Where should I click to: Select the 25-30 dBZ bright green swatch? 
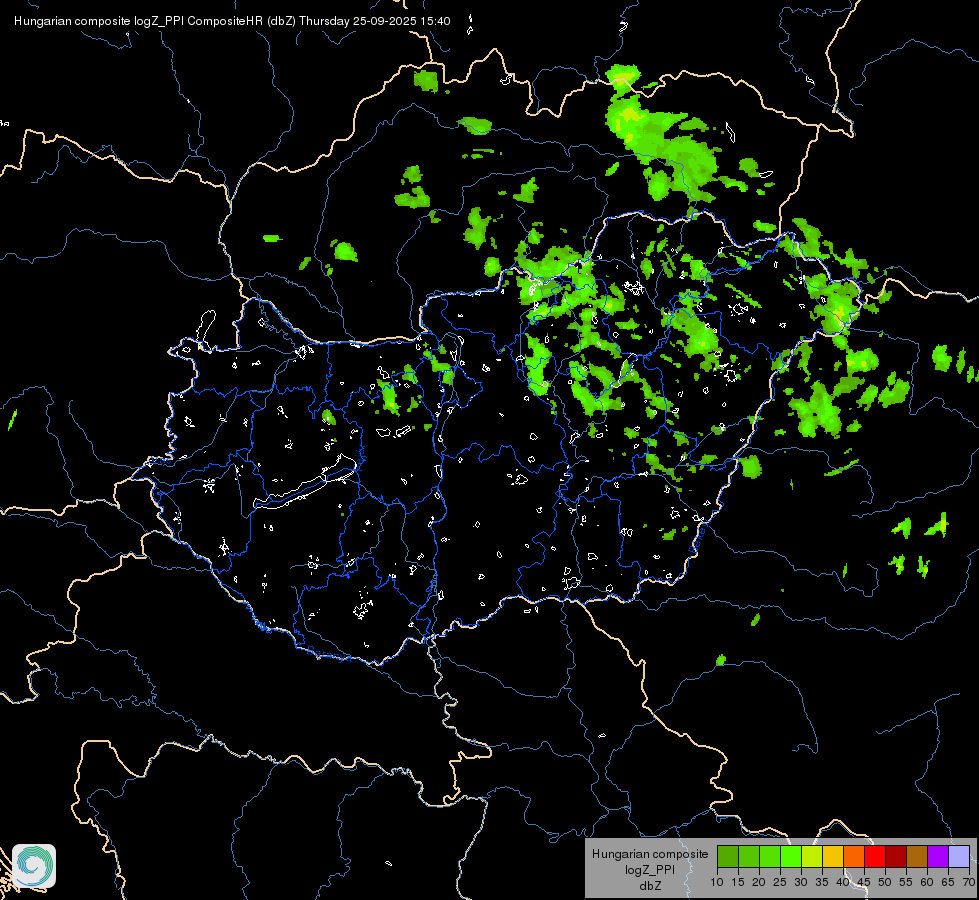[790, 856]
